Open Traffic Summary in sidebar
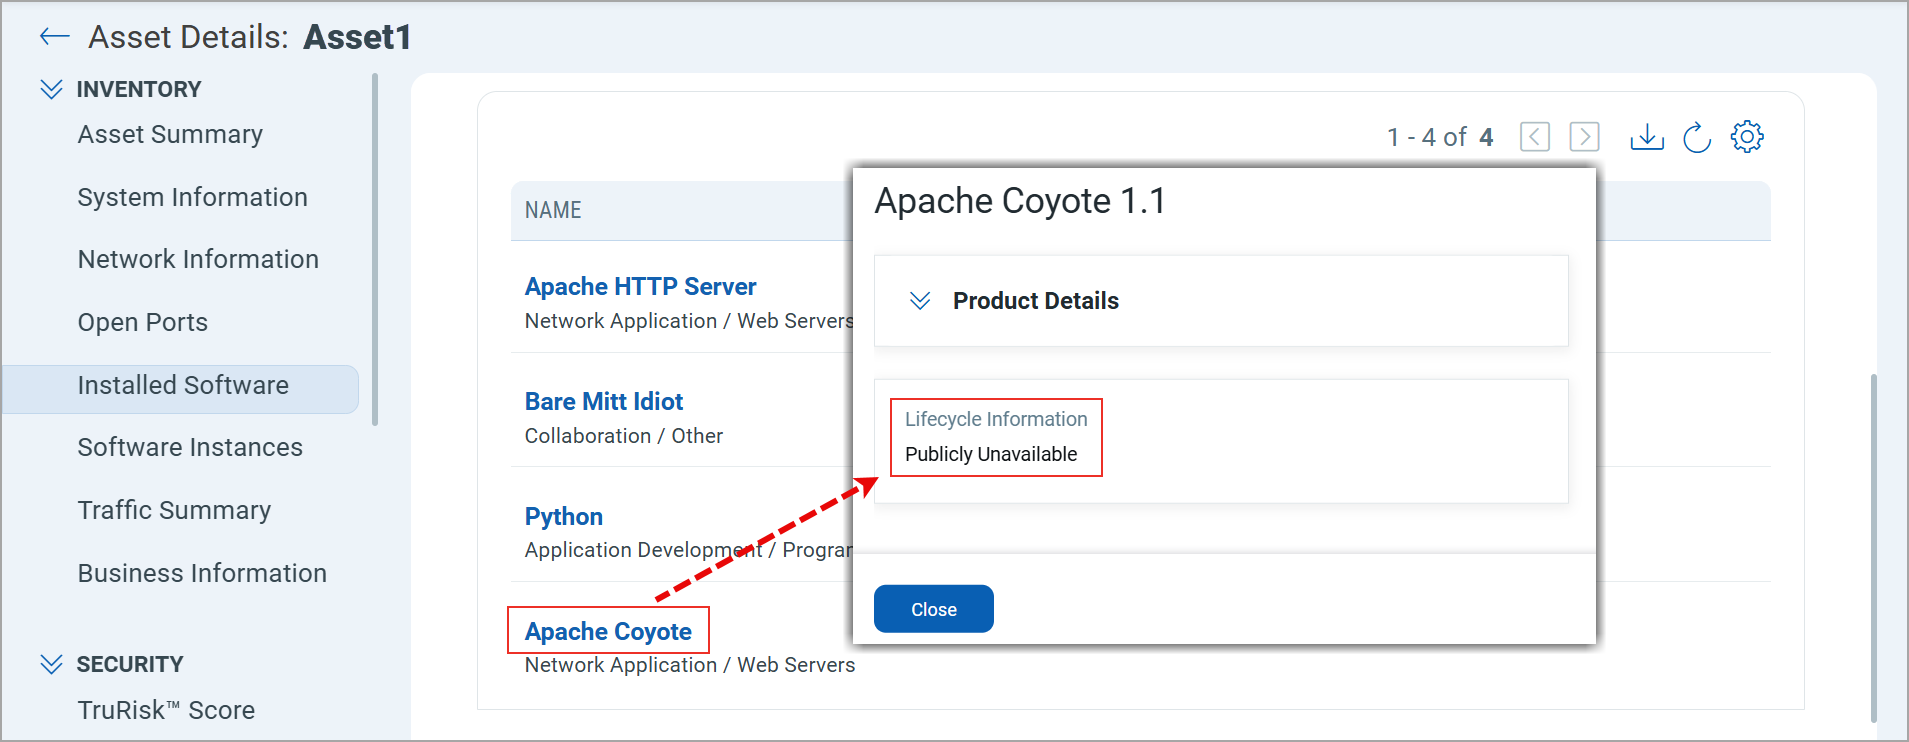1909x742 pixels. pos(174,510)
